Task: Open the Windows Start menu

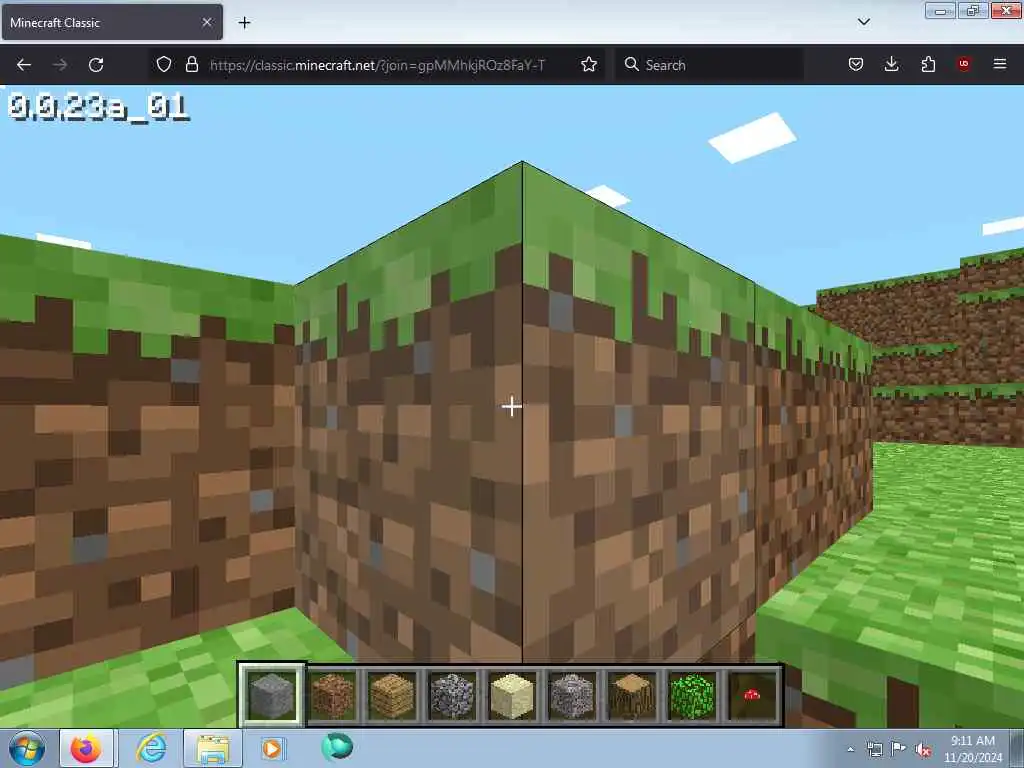Action: click(27, 748)
